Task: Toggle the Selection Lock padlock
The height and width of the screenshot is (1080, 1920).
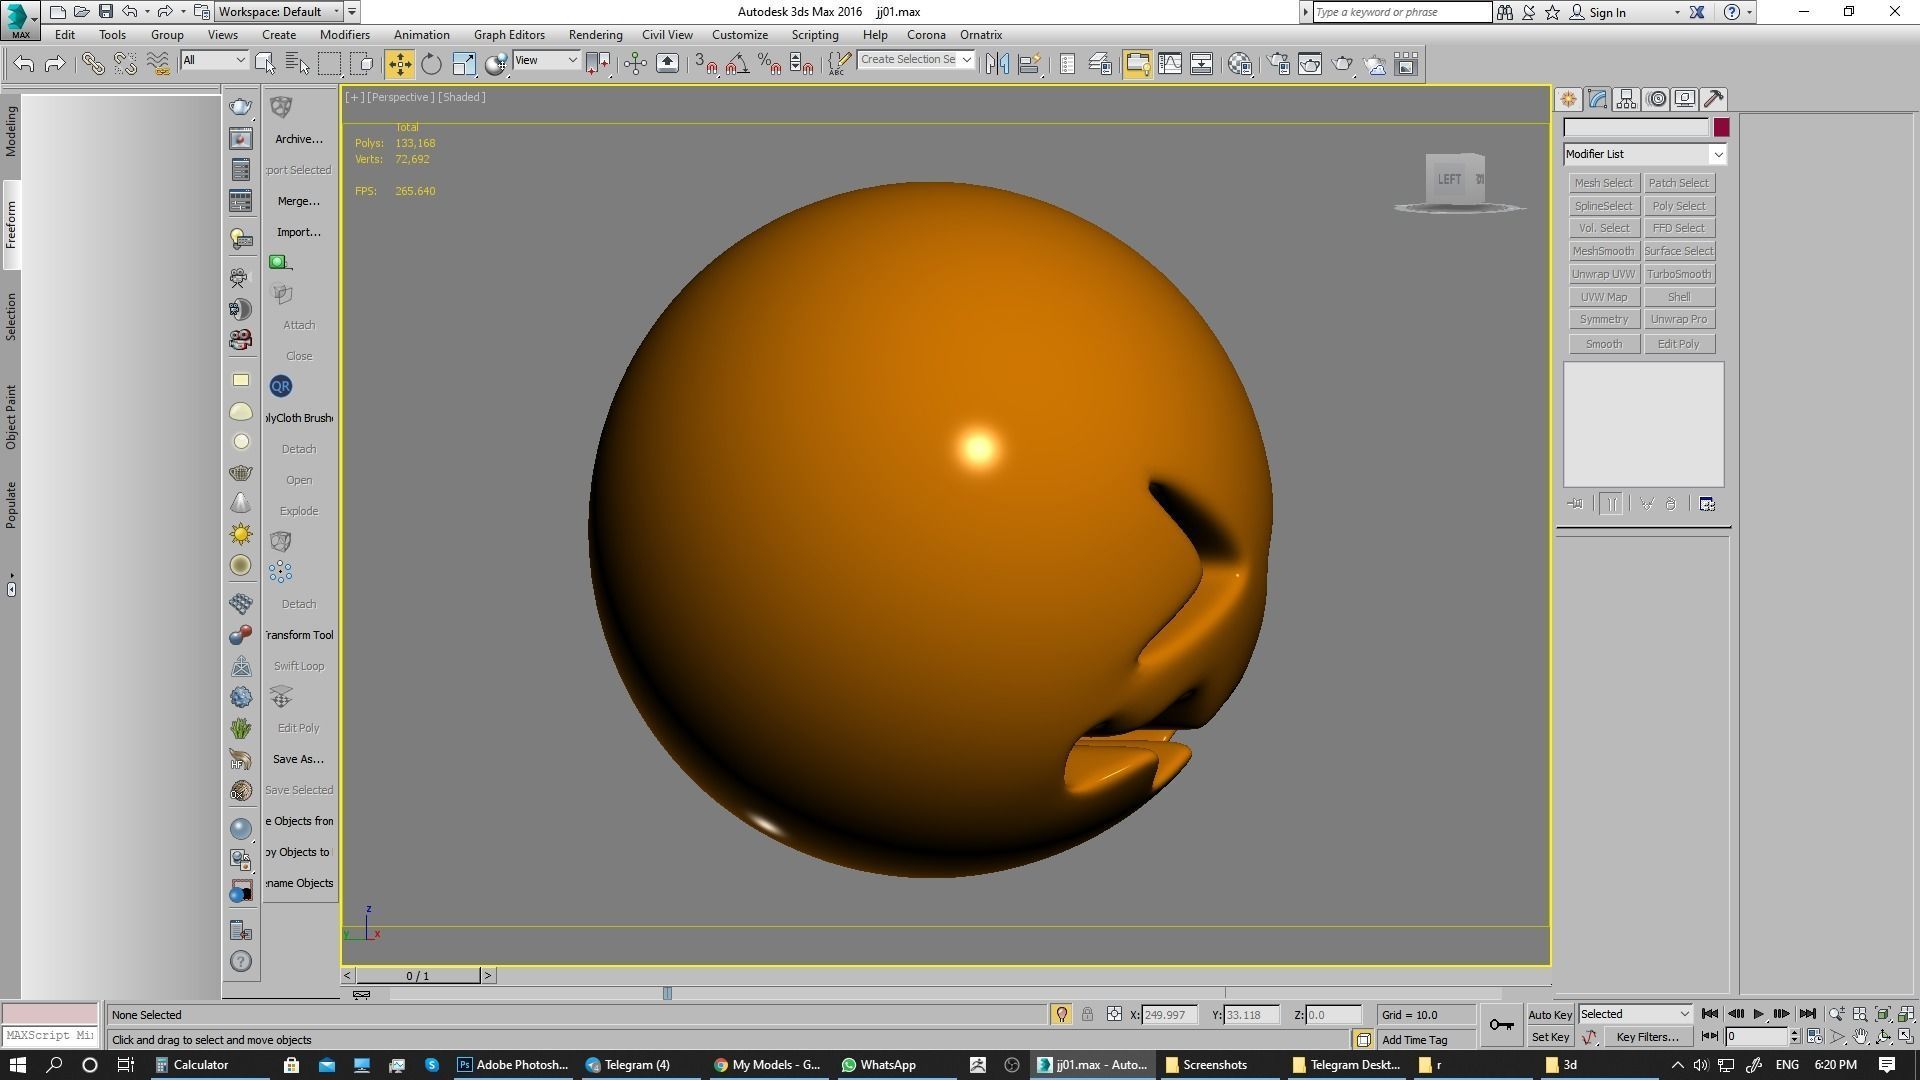Action: (x=1087, y=1014)
